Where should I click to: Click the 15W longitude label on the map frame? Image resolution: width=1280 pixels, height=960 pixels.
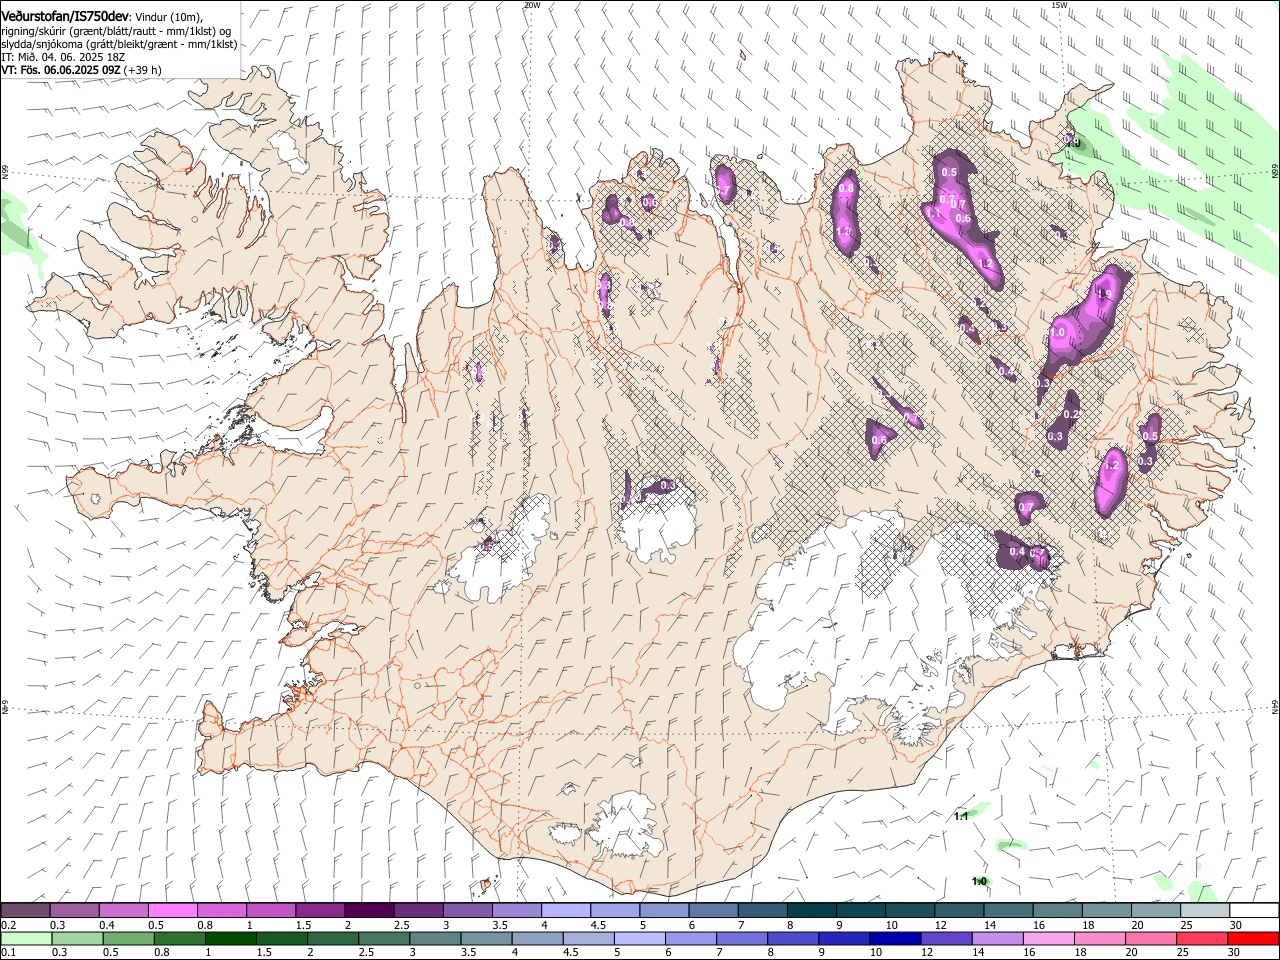click(1059, 5)
